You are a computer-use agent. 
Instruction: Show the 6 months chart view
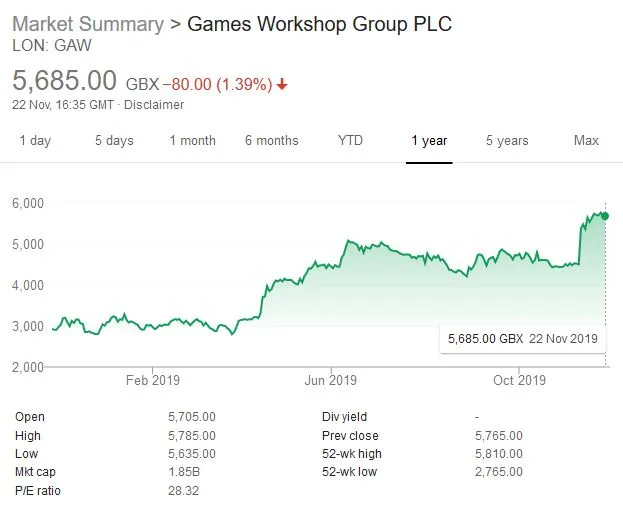(x=271, y=141)
